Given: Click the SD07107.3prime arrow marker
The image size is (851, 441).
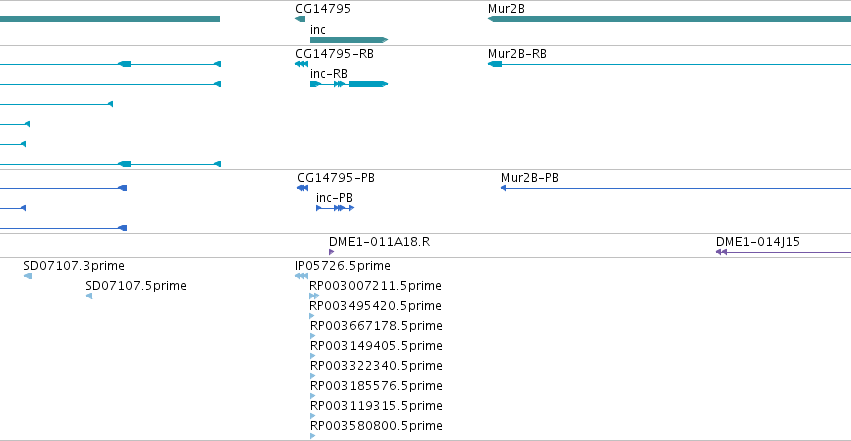Looking at the screenshot, I should 28,276.
